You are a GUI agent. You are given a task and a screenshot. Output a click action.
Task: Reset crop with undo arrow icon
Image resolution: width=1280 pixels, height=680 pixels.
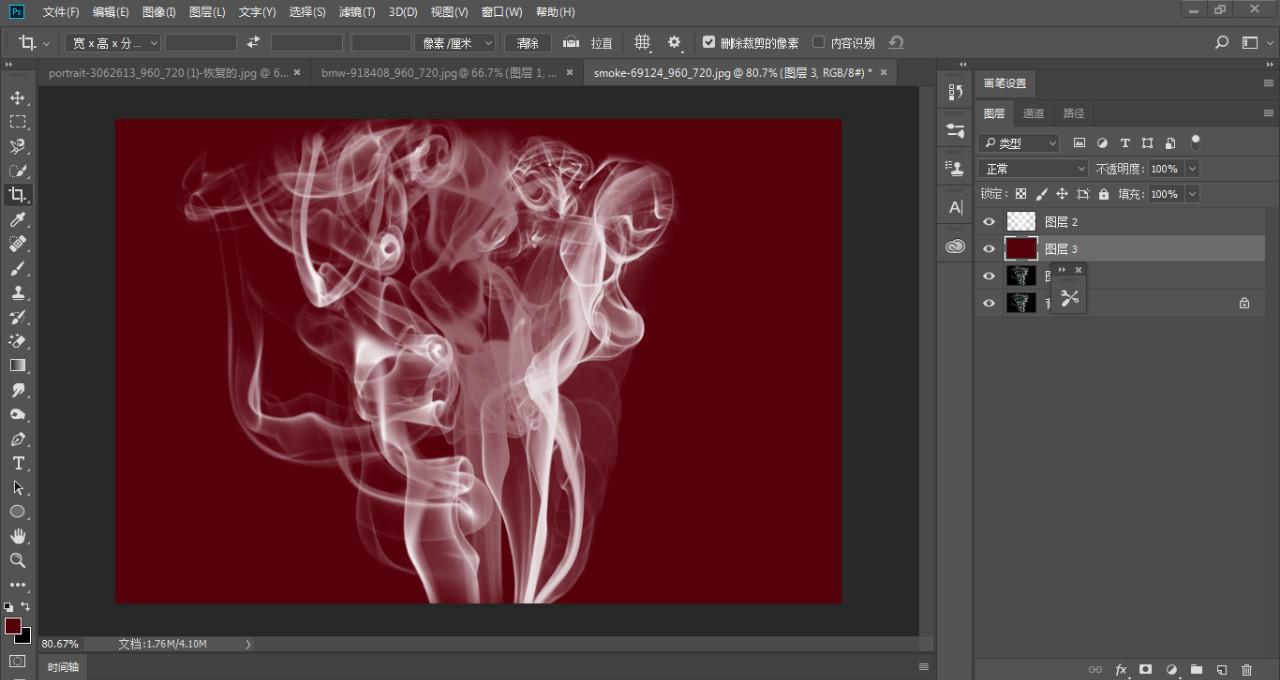(896, 43)
